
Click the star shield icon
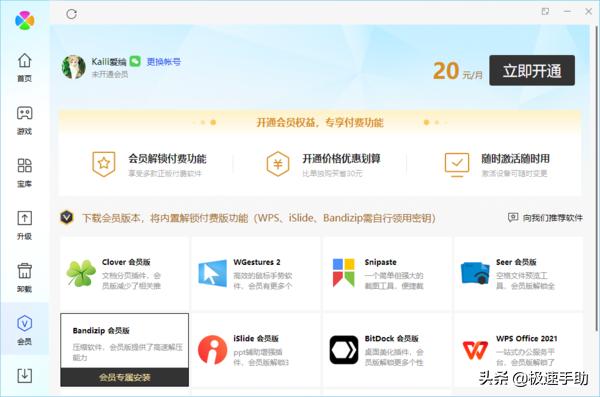104,164
